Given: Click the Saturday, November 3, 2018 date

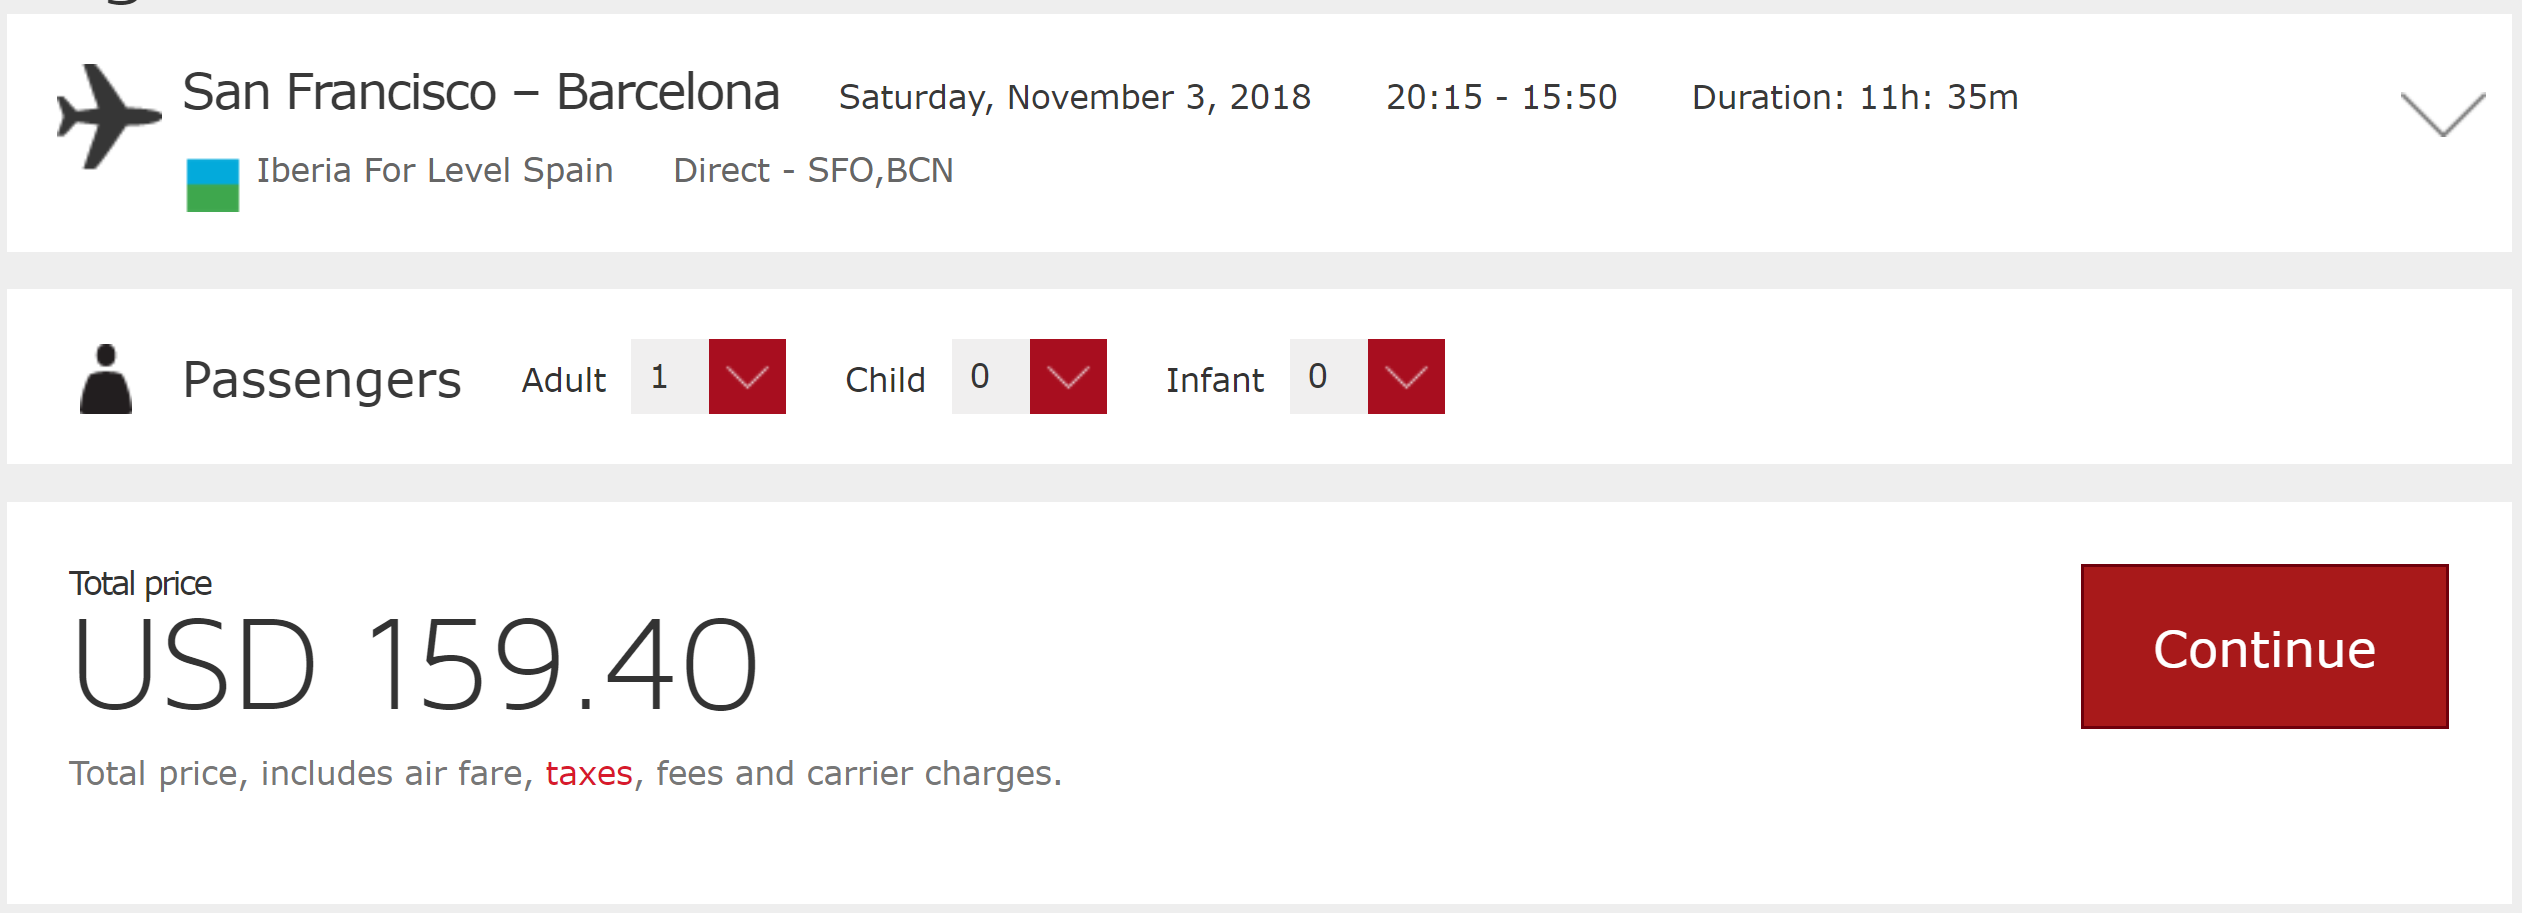Looking at the screenshot, I should coord(1075,97).
